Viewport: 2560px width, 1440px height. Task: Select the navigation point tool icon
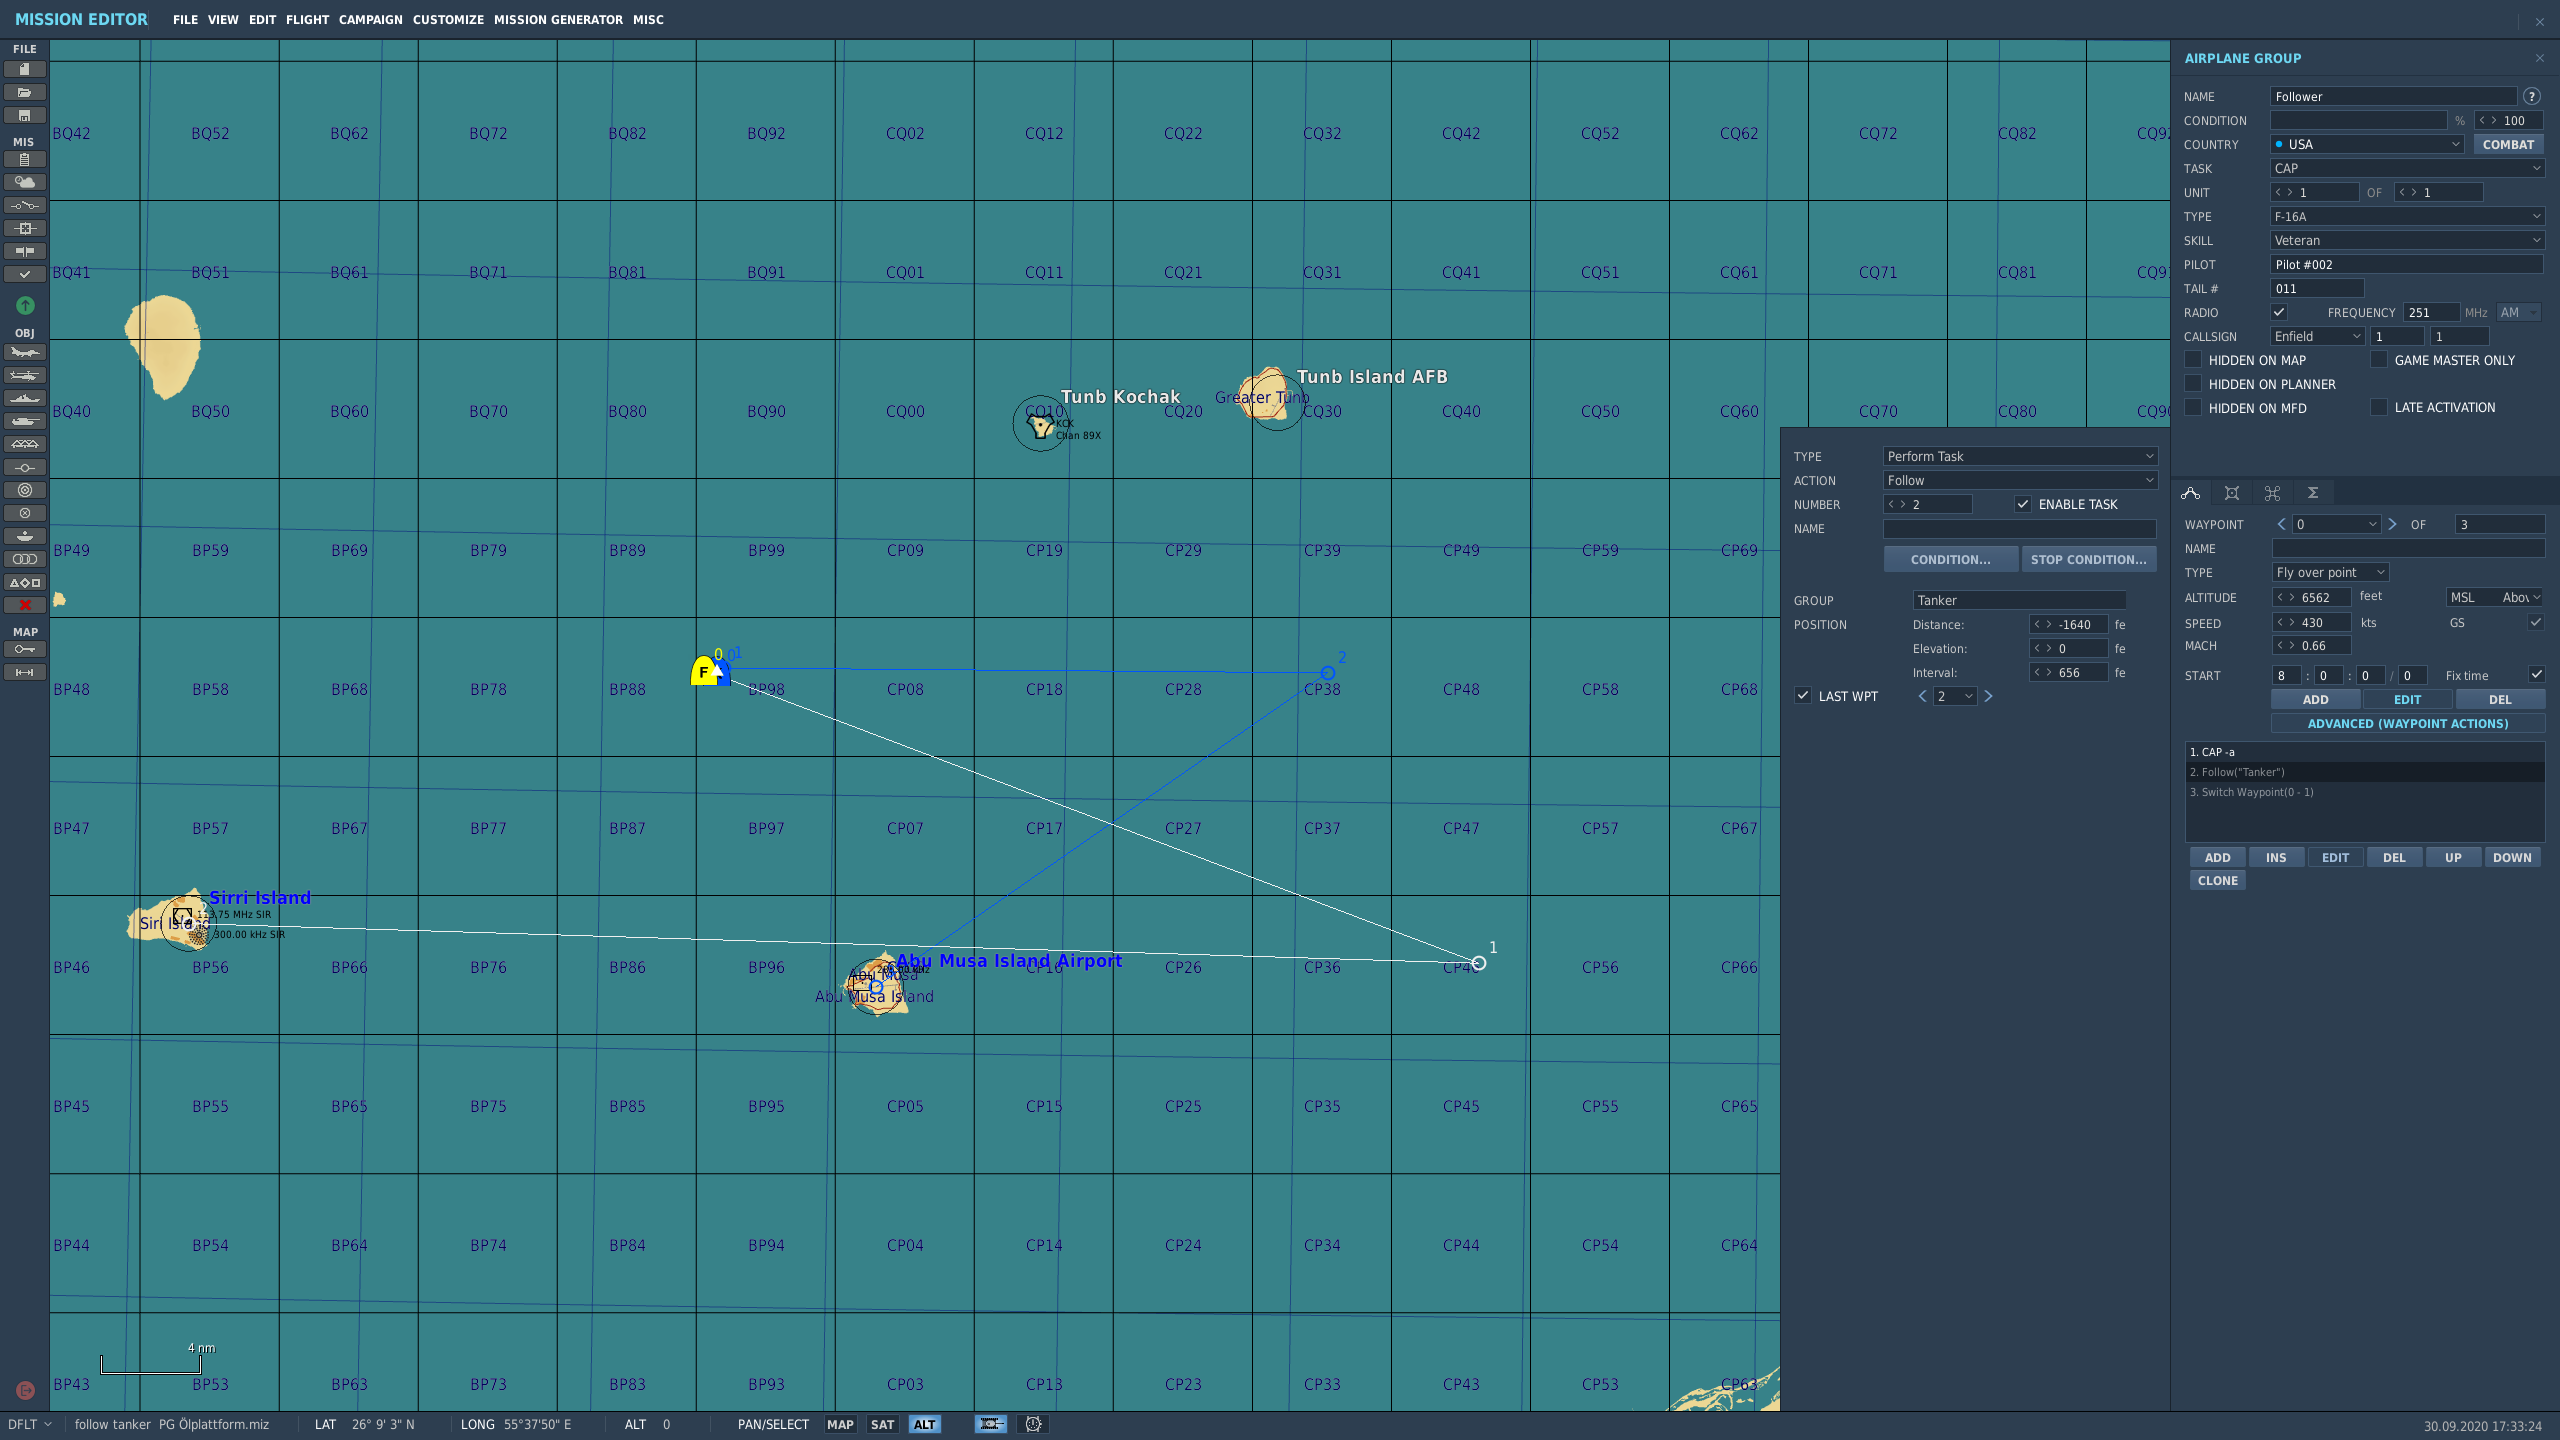click(25, 467)
